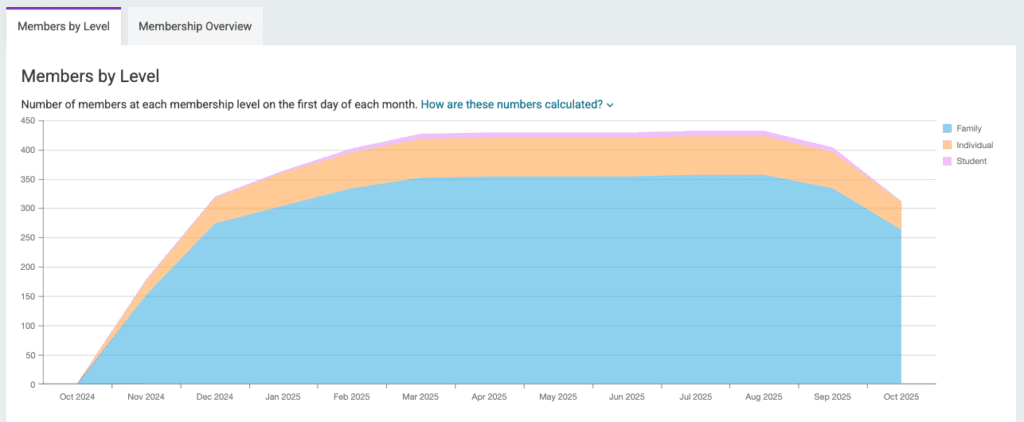1024x422 pixels.
Task: Click the orange Individual legend swatch
Action: [x=946, y=145]
